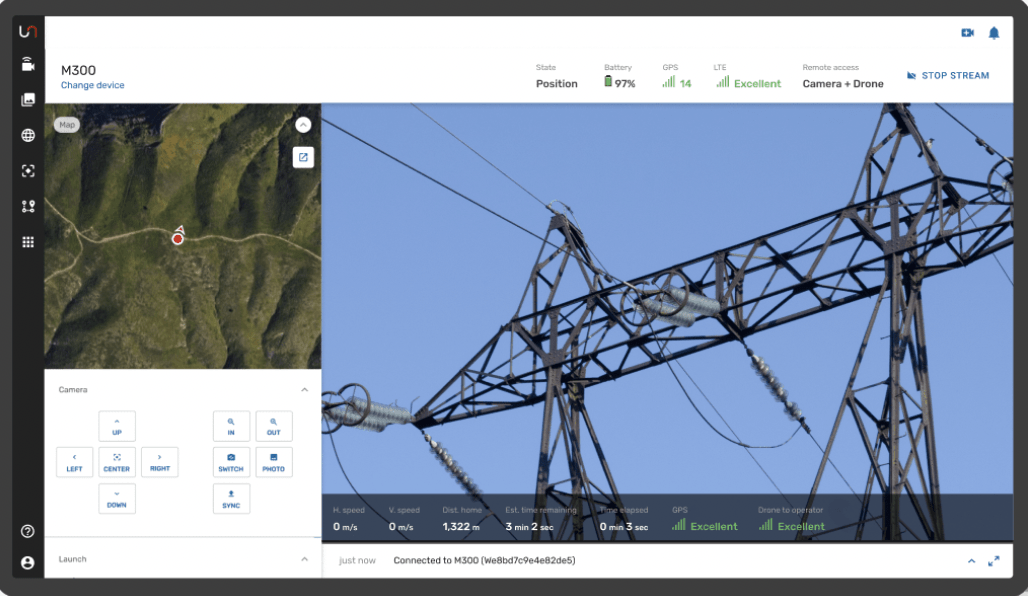The height and width of the screenshot is (596, 1028).
Task: Open the media gallery sidebar icon
Action: [x=28, y=100]
